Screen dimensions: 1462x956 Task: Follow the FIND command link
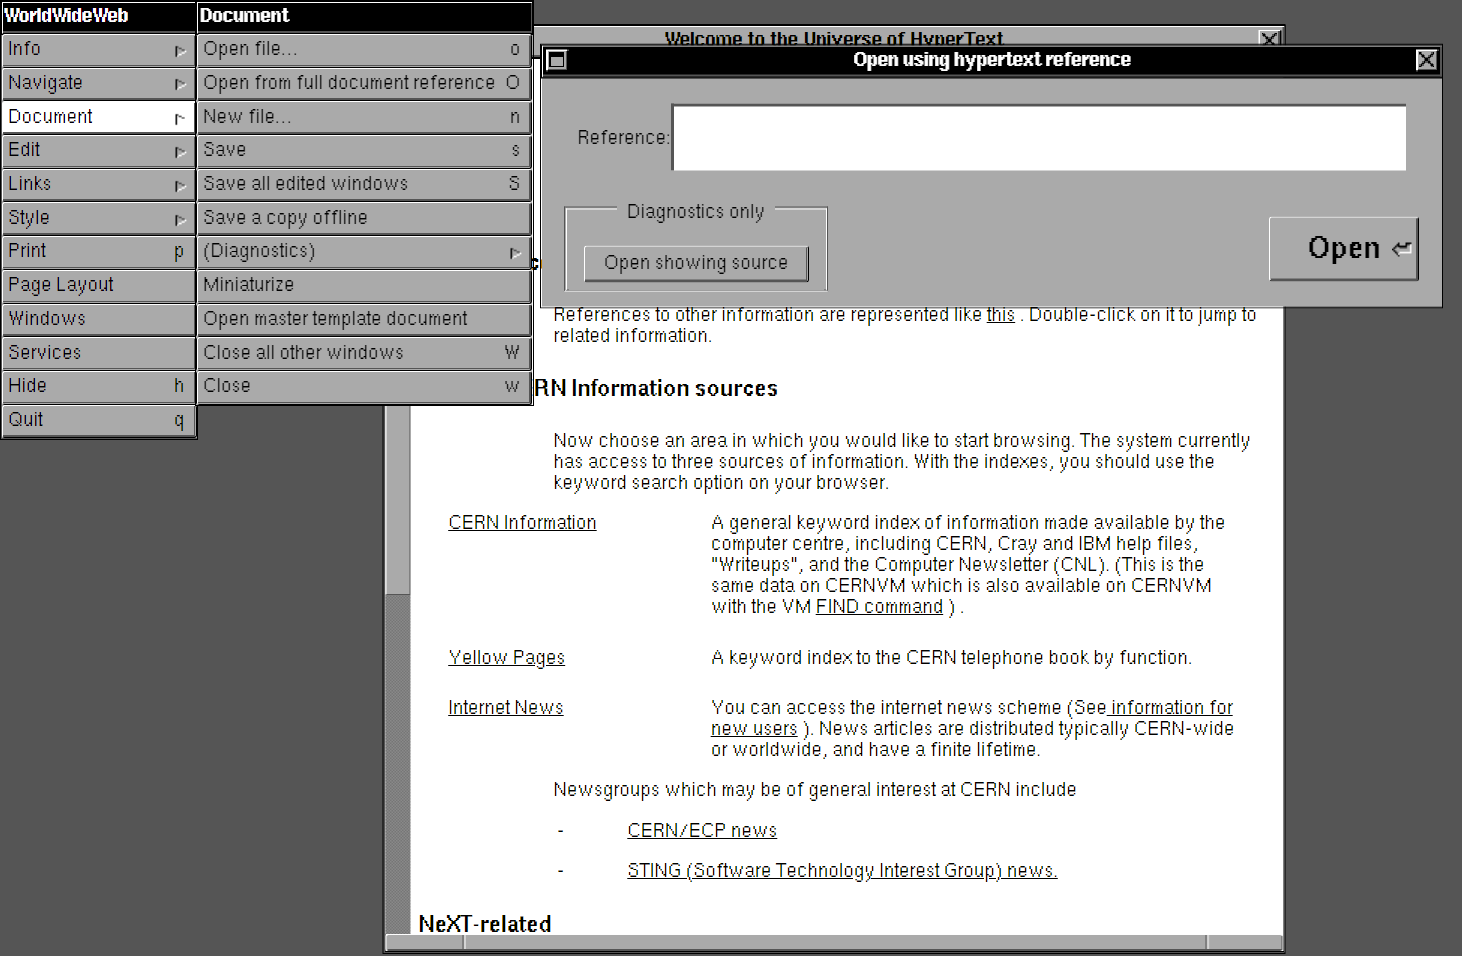[879, 607]
